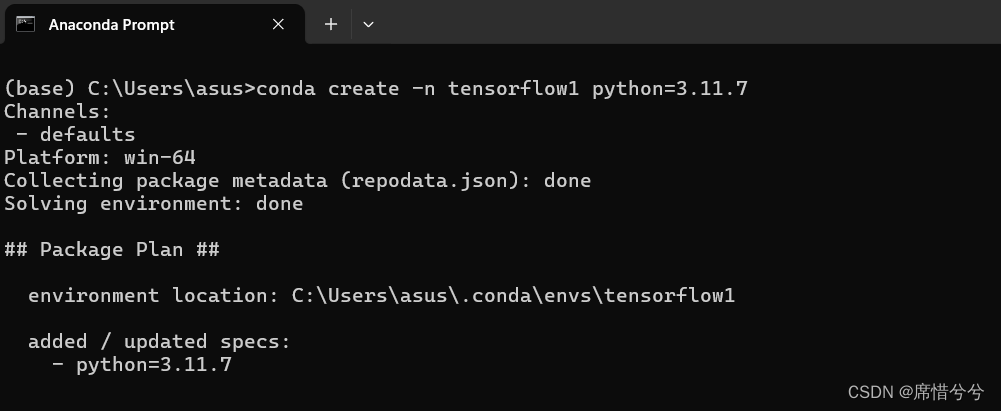This screenshot has height=411, width=1001.
Task: Click the conda create command text
Action: click(502, 88)
